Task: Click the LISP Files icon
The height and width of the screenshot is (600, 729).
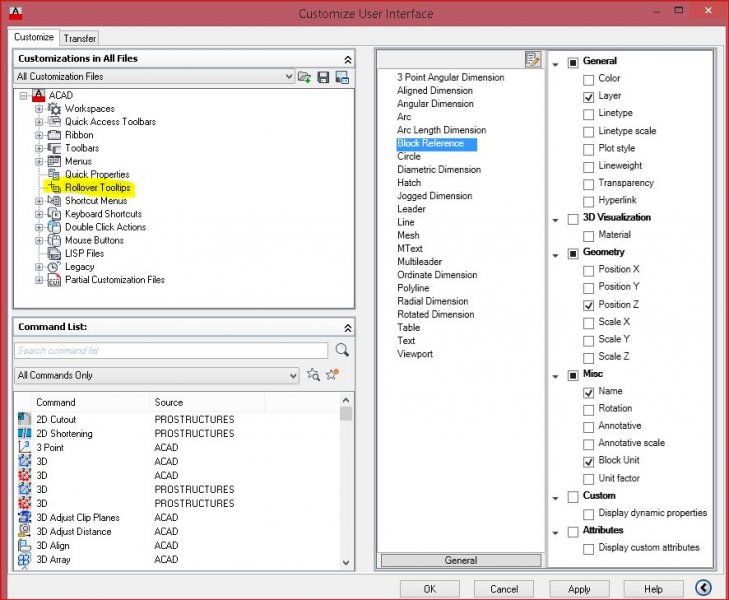Action: (54, 254)
